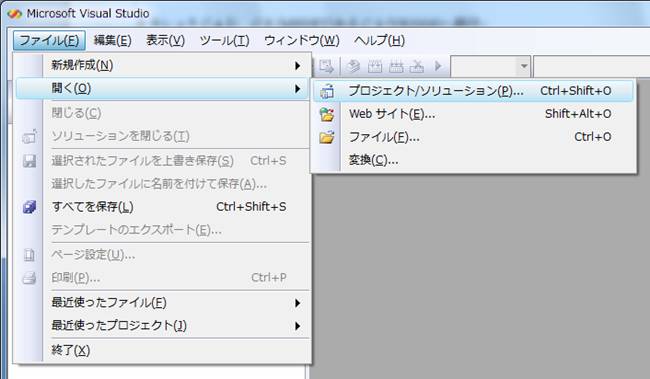650x379 pixels.
Task: Click the wide empty toolbar input field
Action: [592, 66]
